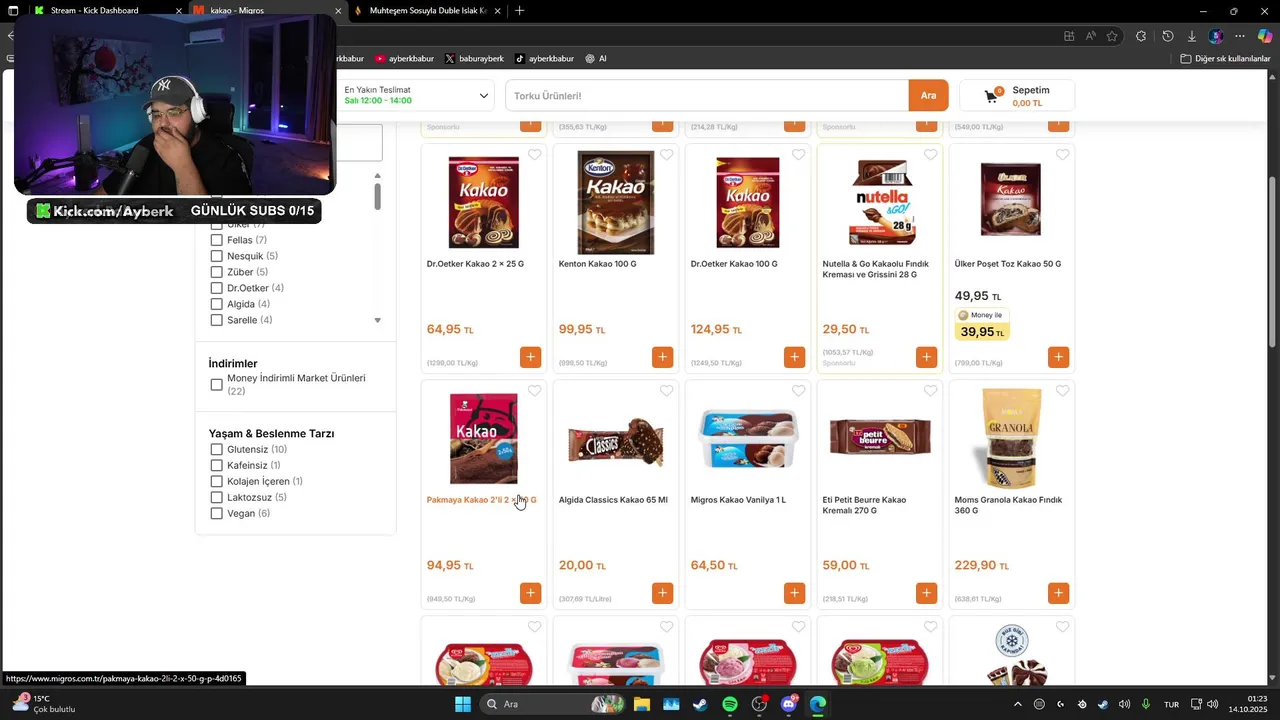
Task: Enable Money İndirimli Market Ürünleri filter
Action: [216, 384]
